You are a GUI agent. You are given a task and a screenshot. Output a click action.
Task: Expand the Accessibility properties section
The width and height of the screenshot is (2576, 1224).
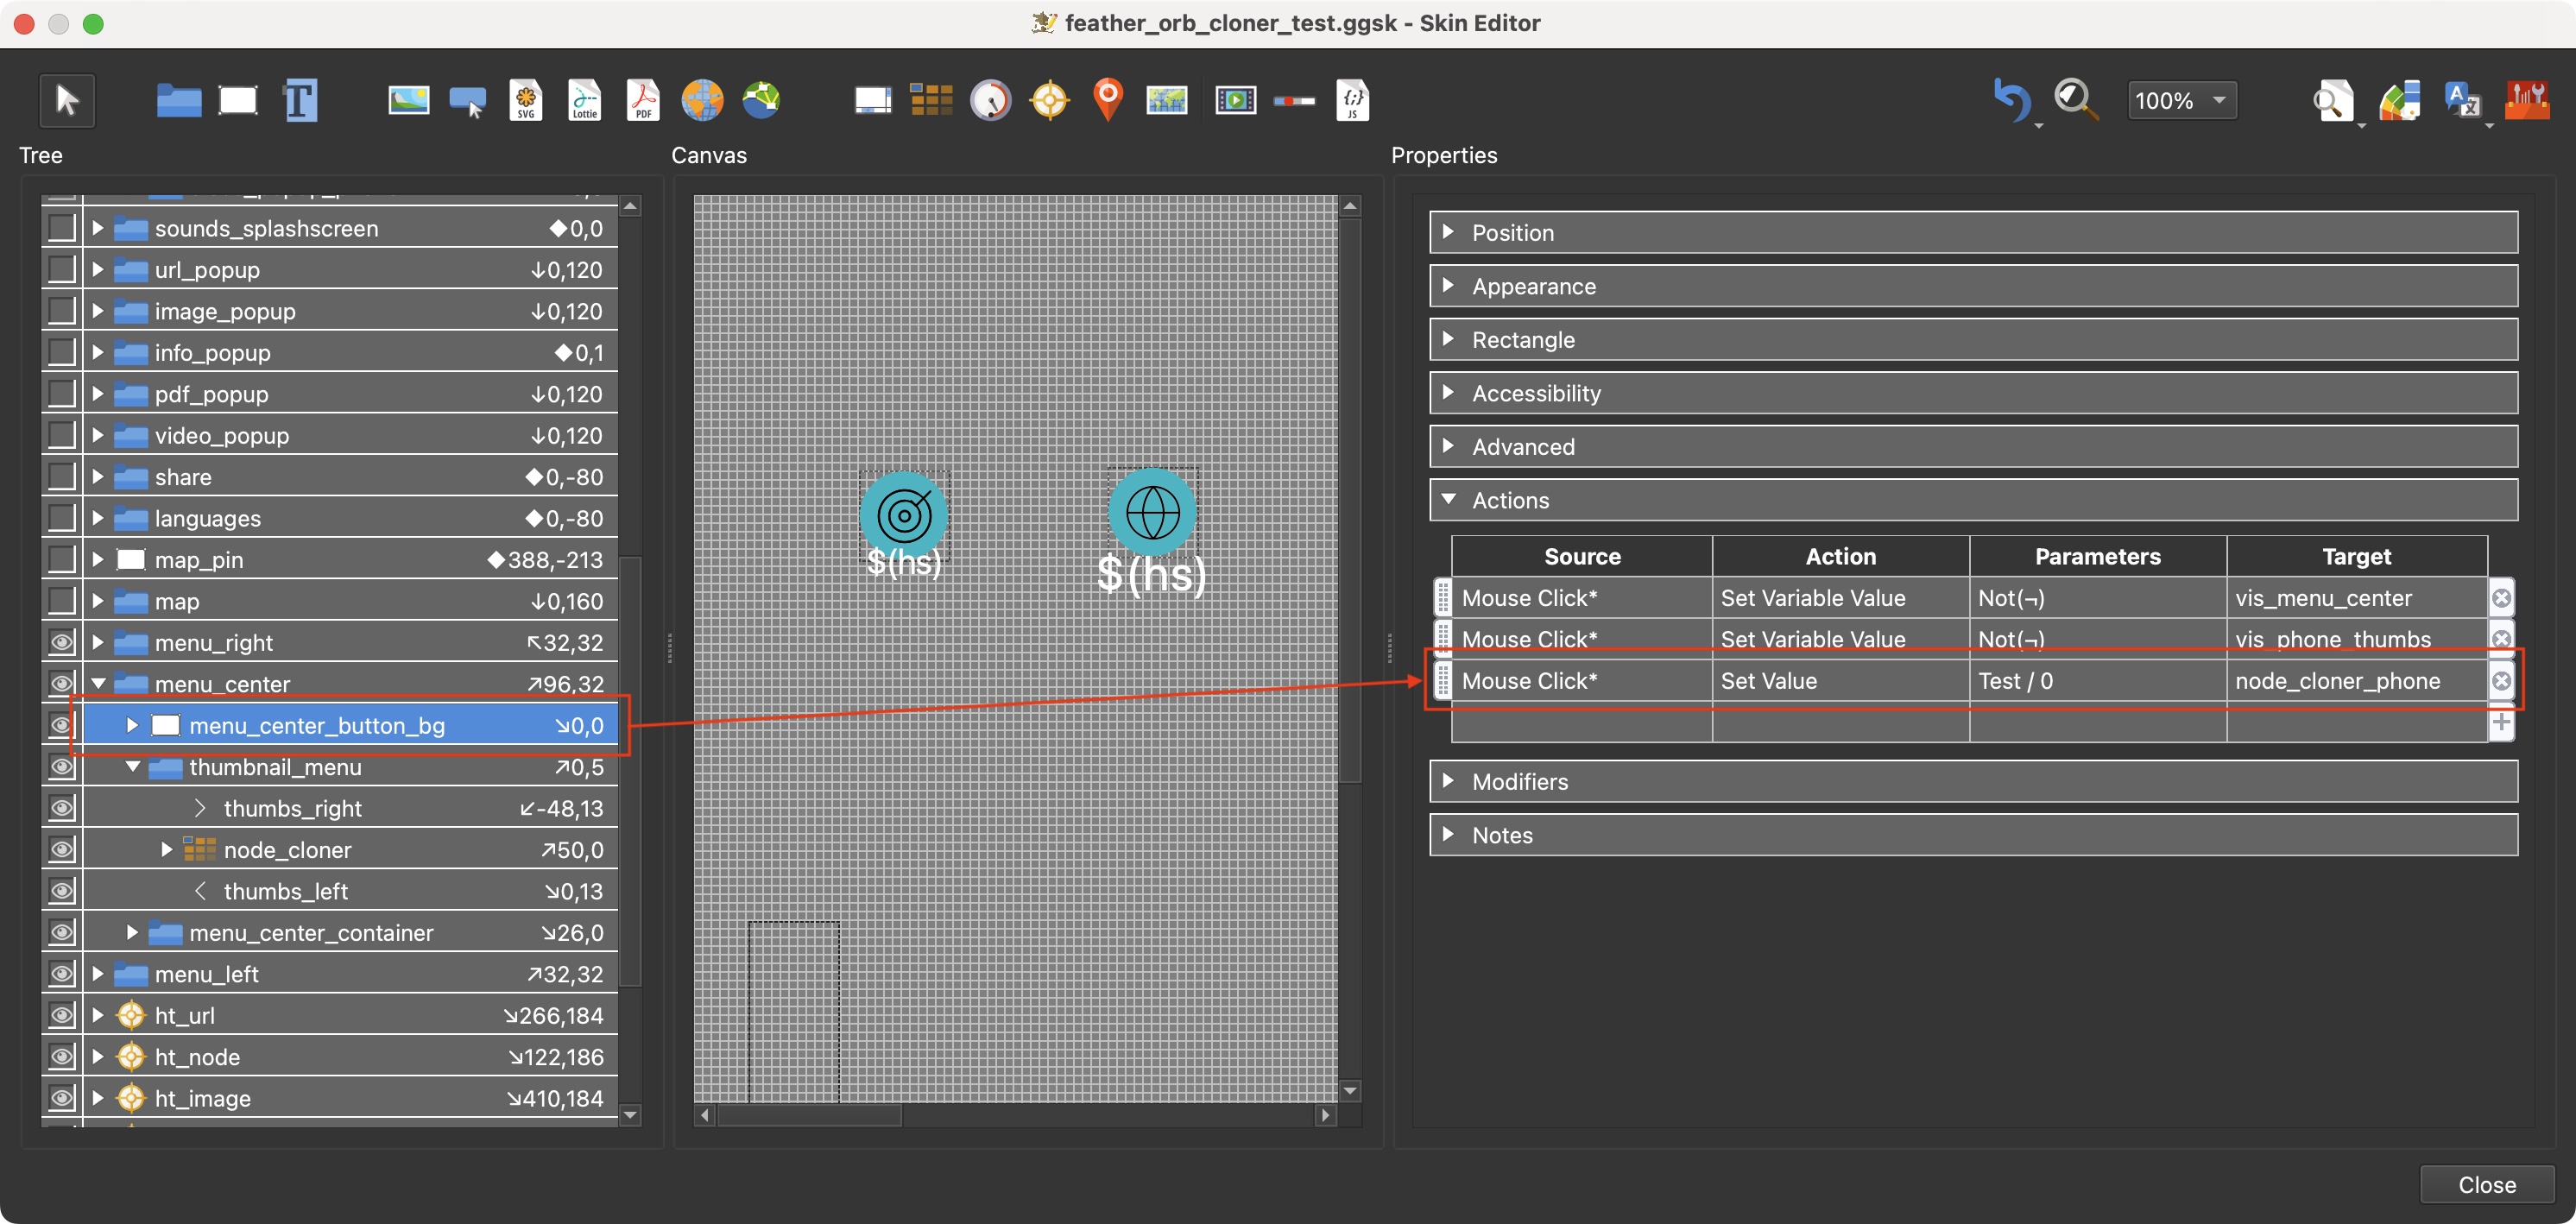pyautogui.click(x=1973, y=393)
